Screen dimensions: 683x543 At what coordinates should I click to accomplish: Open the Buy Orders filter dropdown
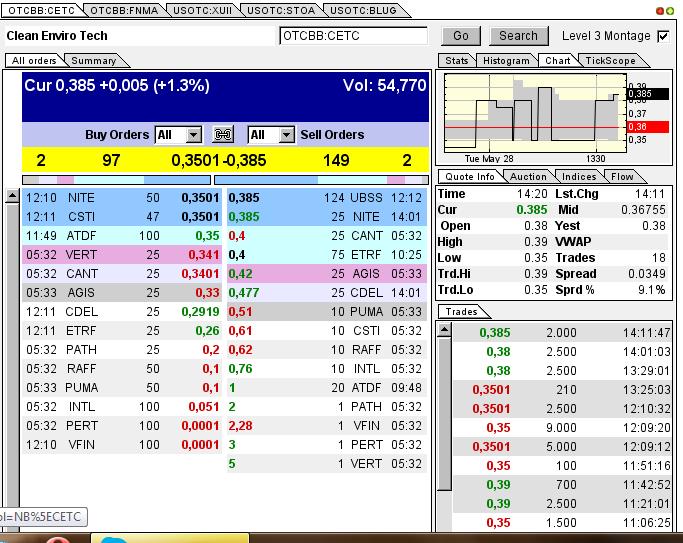pyautogui.click(x=193, y=135)
